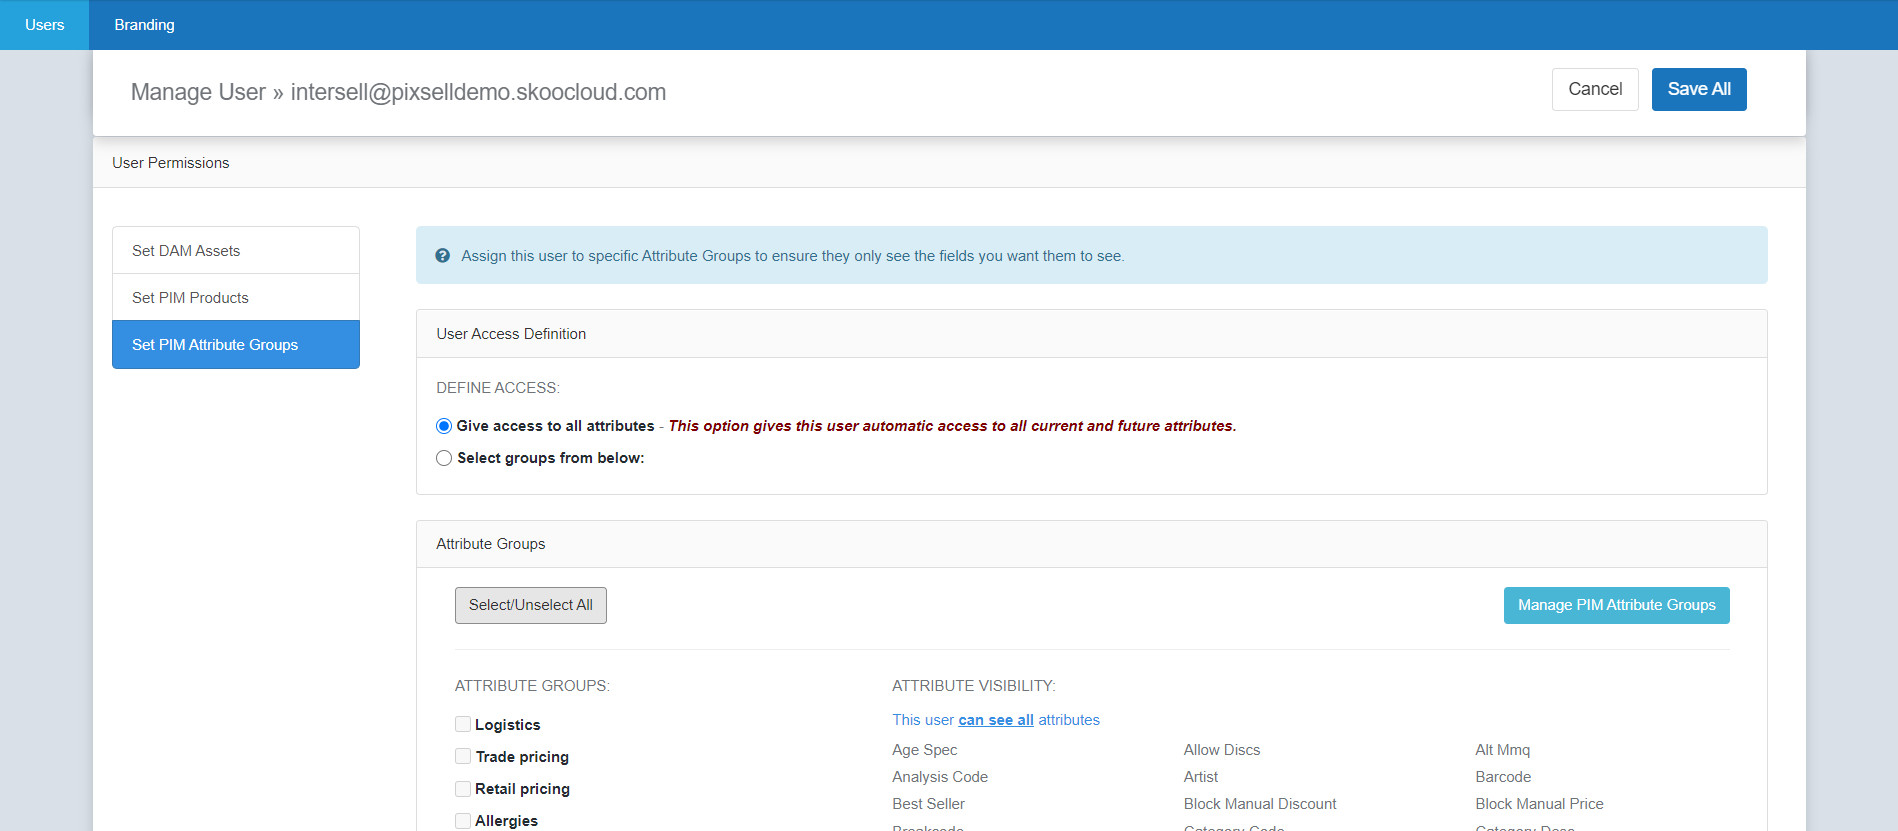1898x831 pixels.
Task: Click the ATTRIBUTE GROUPS label
Action: [532, 686]
